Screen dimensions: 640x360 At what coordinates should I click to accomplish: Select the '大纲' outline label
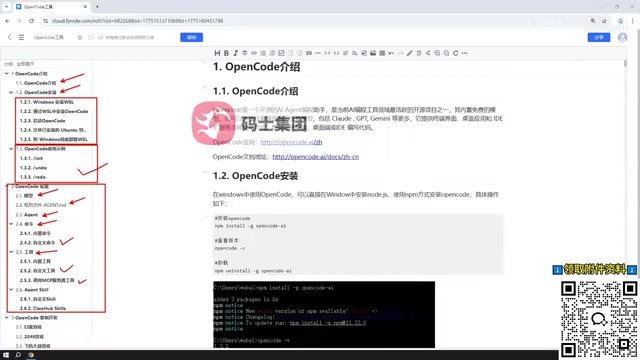(x=9, y=64)
